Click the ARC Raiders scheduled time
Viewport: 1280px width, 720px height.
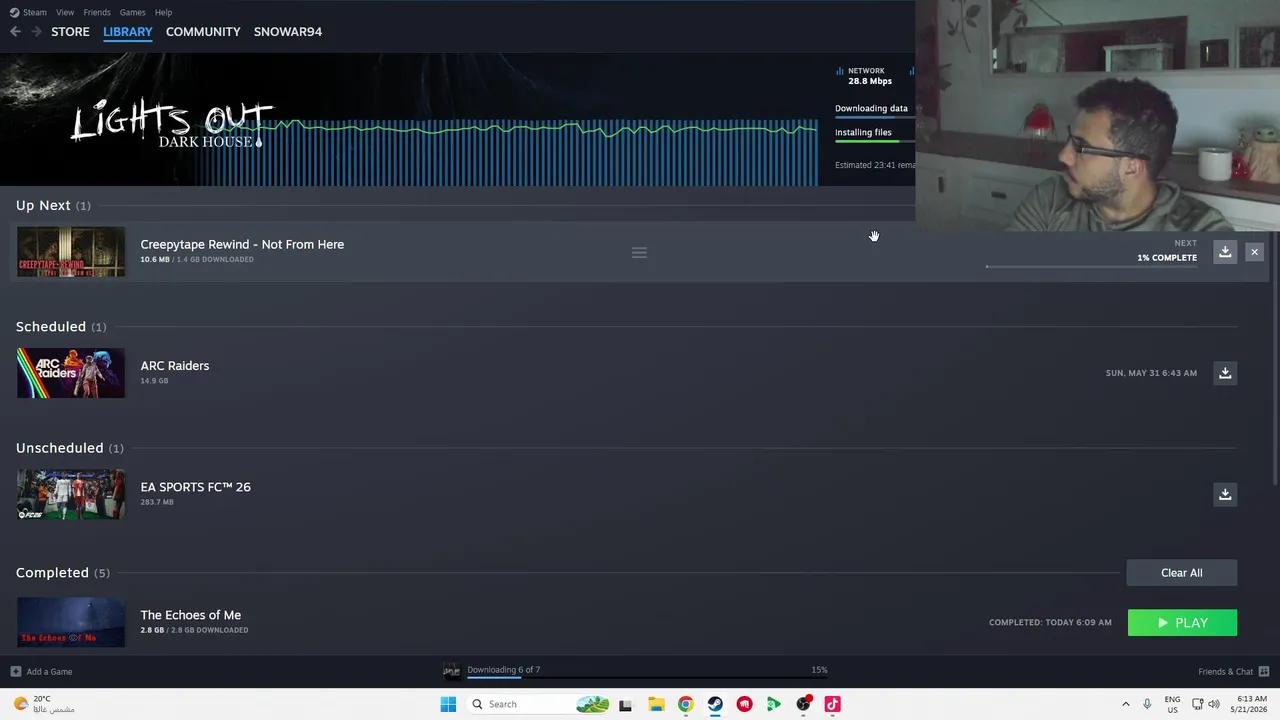click(1151, 373)
